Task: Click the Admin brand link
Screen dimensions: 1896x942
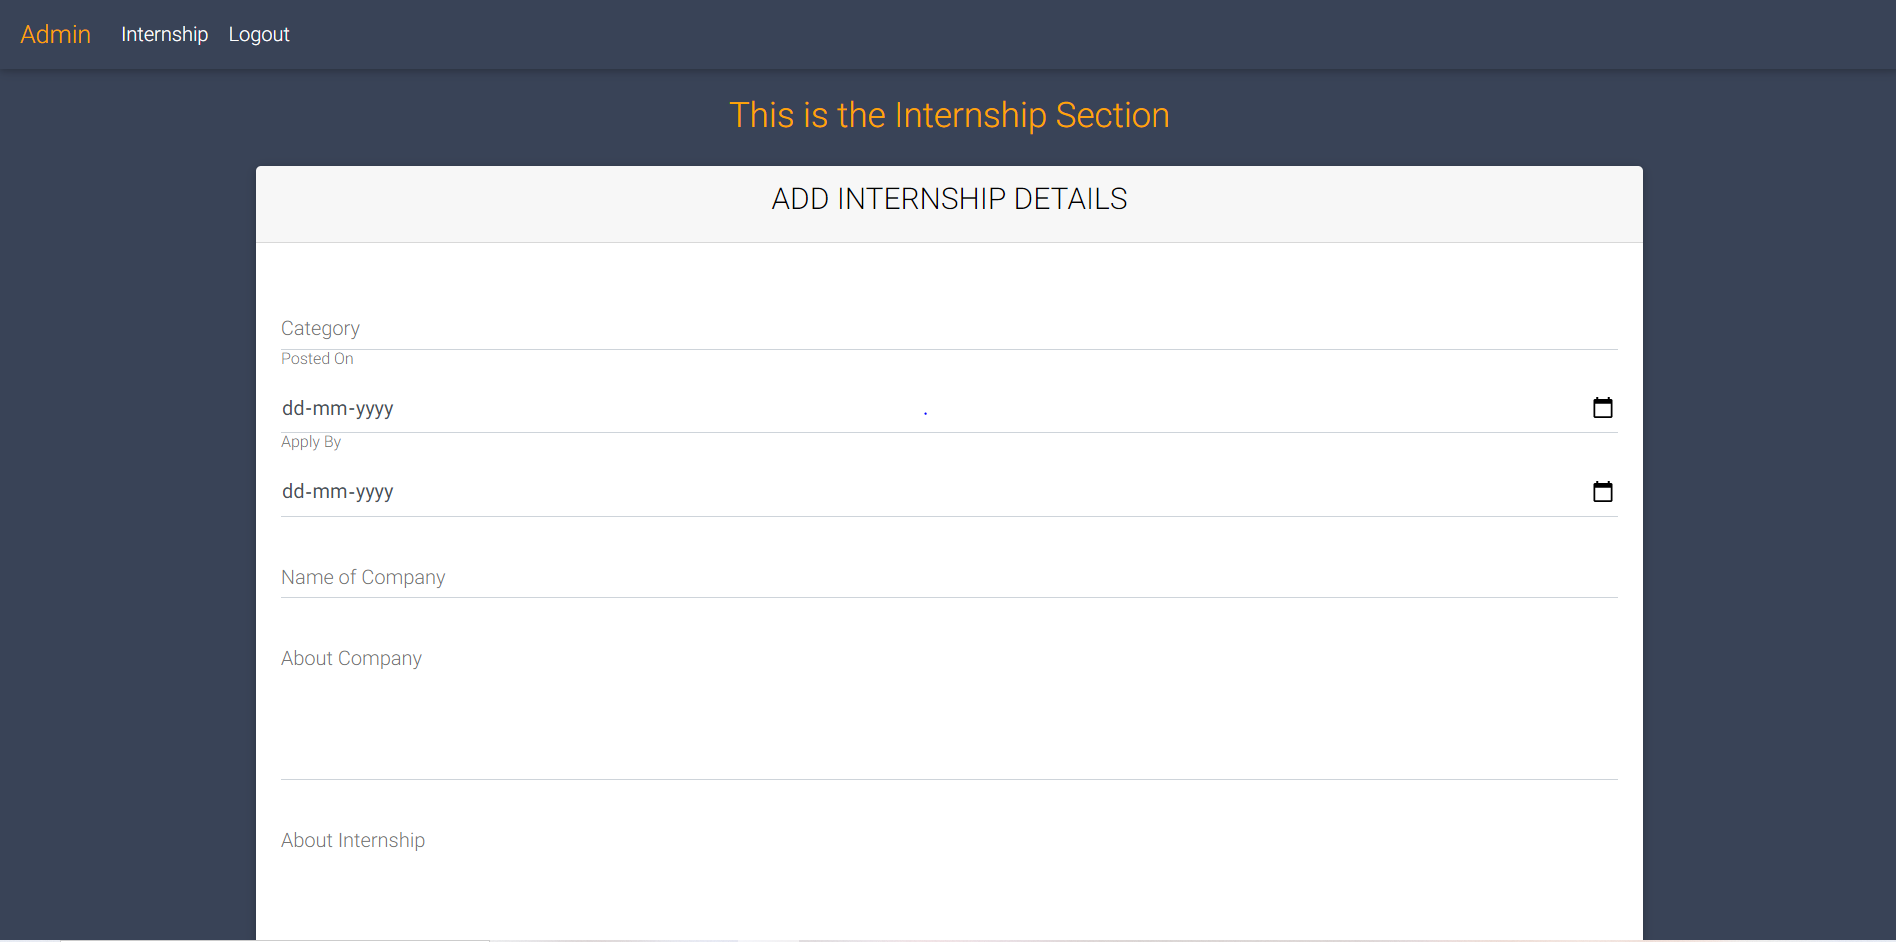Action: click(56, 35)
